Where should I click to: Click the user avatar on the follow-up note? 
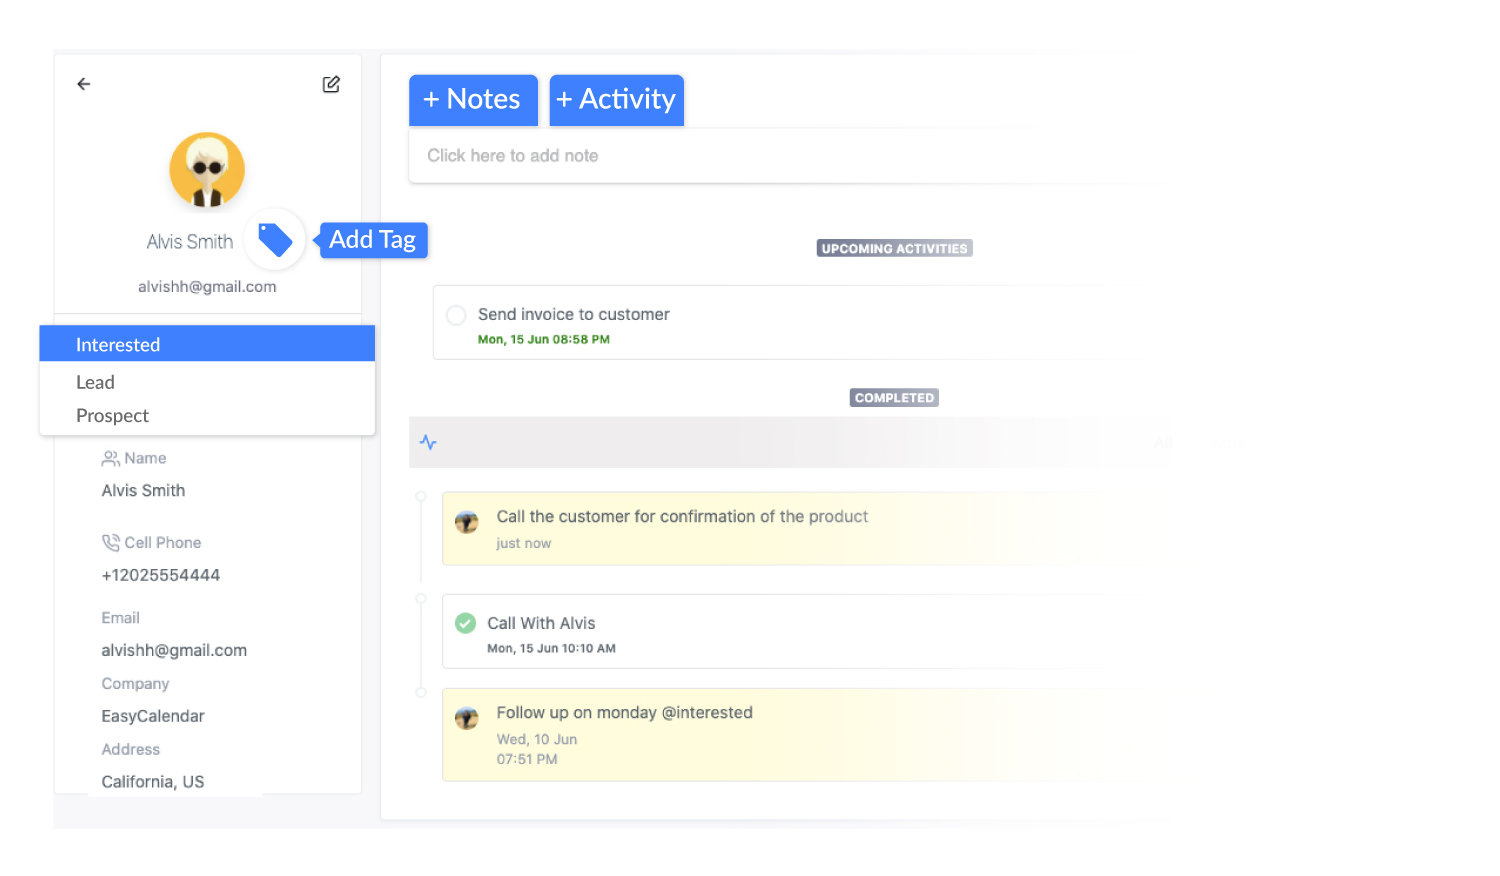point(466,718)
